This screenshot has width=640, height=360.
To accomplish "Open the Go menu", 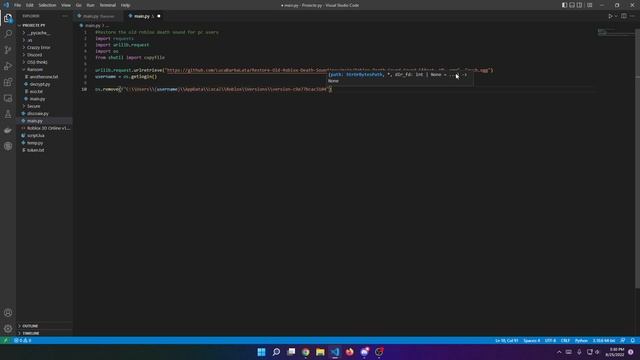I will click(78, 5).
